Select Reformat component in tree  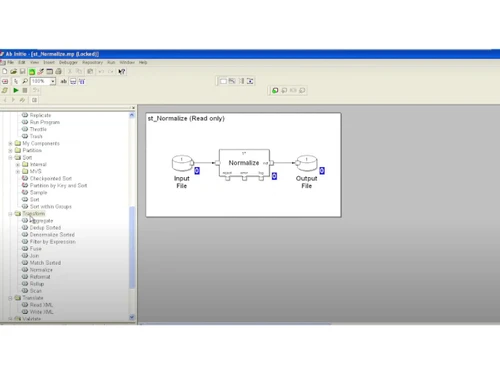[40, 277]
